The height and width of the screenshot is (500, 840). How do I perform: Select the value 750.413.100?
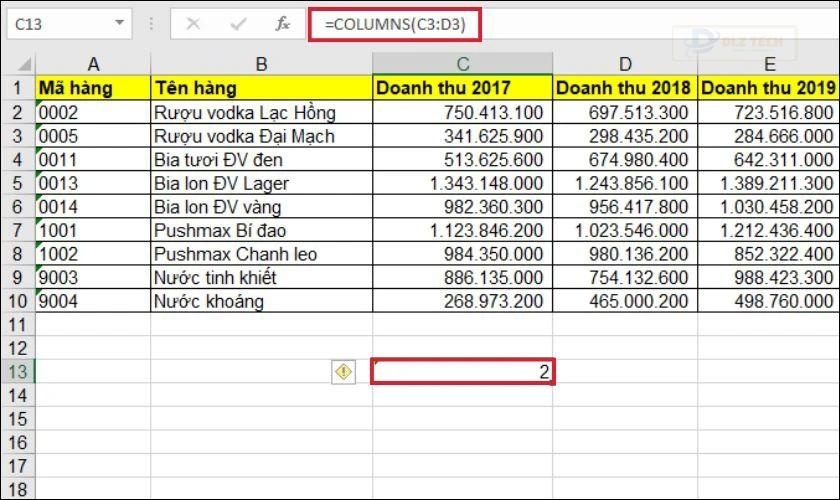[x=463, y=113]
